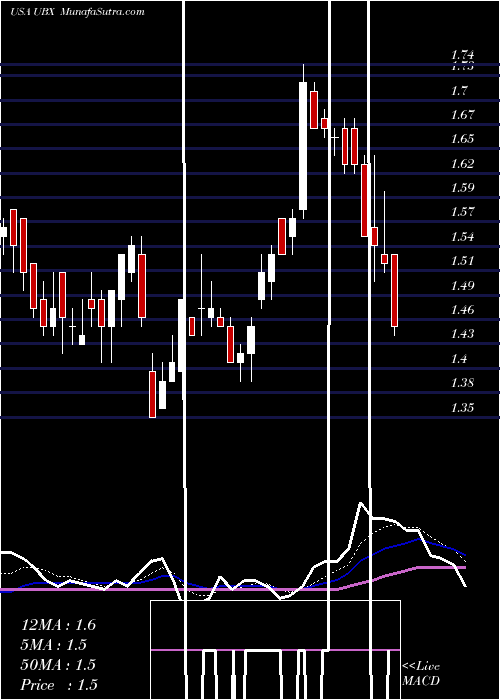Screen dimensions: 500x700
Task: Click the tallest white candlestick near 1.7
Action: (x=303, y=146)
